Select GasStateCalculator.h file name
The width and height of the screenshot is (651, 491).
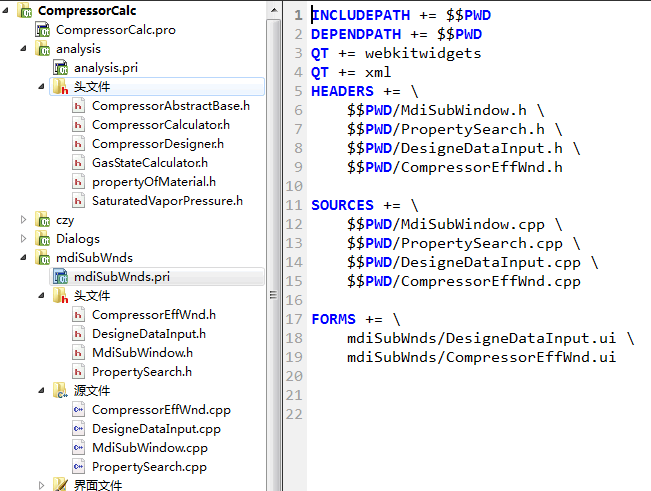(x=150, y=163)
